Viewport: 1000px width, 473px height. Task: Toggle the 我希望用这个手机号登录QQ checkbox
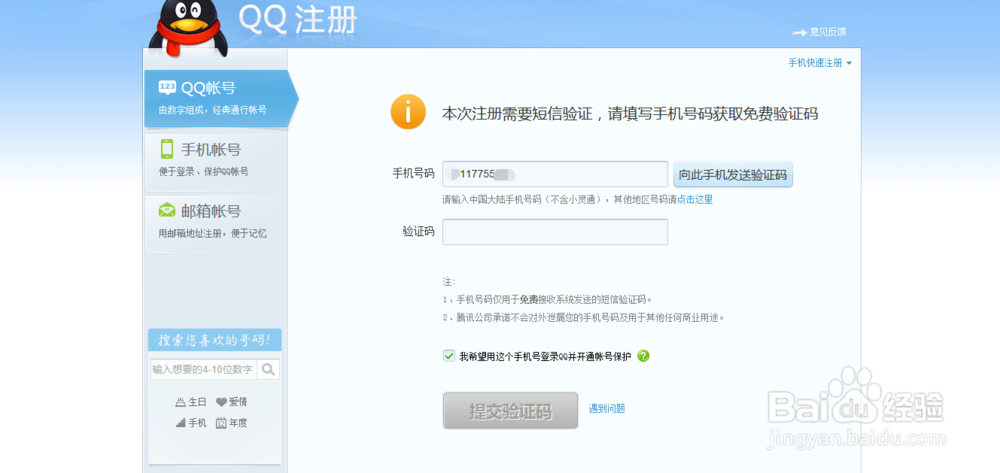[449, 356]
